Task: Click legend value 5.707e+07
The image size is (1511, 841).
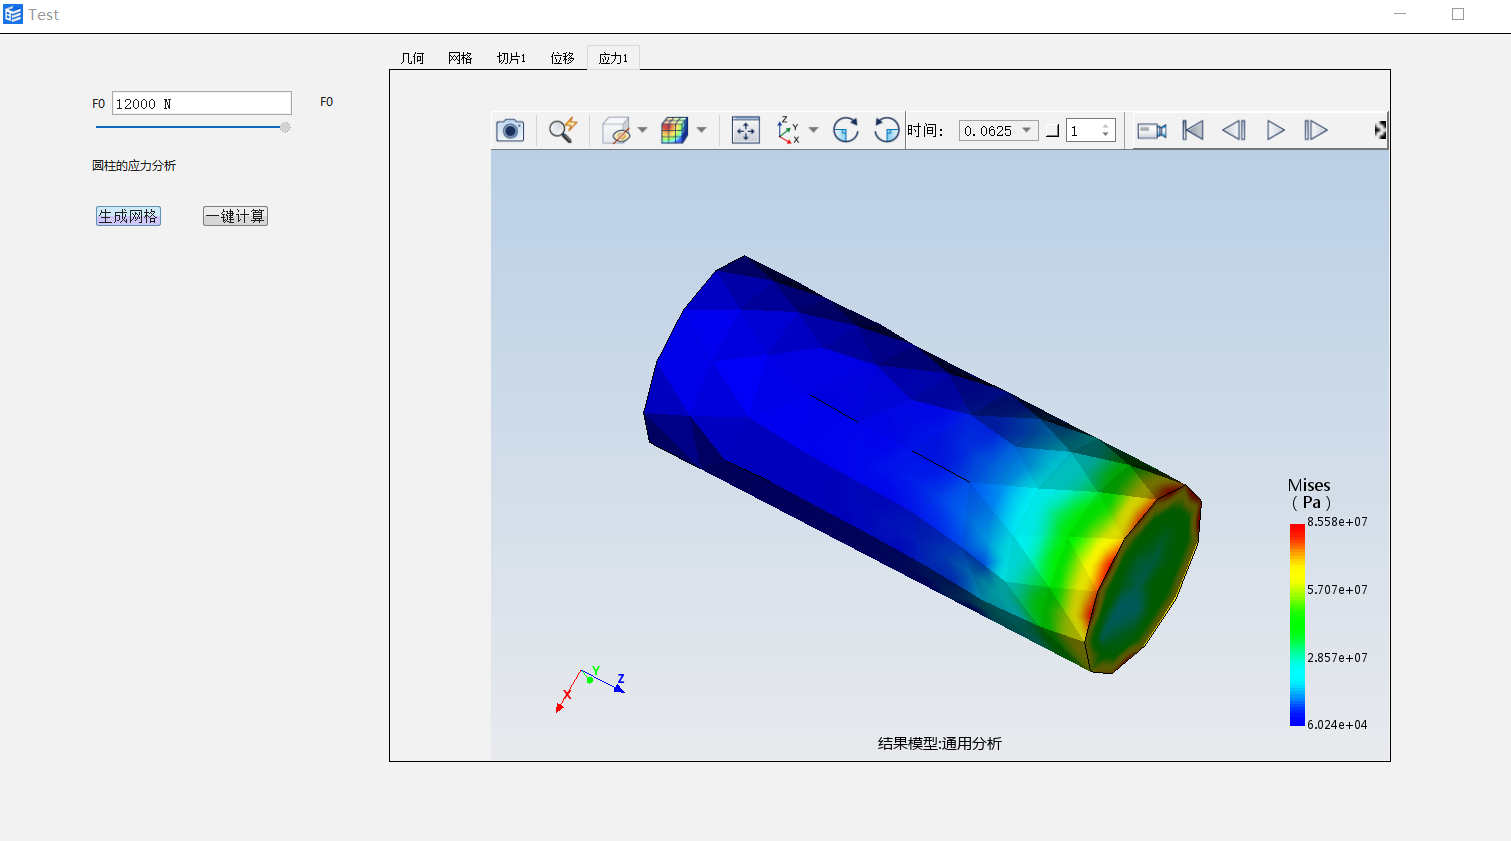Action: [1337, 590]
